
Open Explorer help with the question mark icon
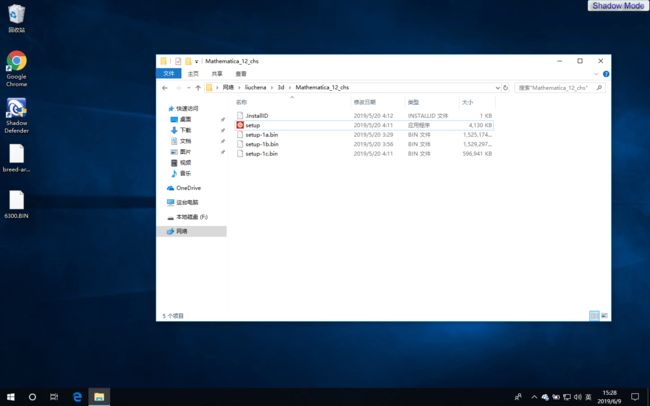(x=606, y=74)
